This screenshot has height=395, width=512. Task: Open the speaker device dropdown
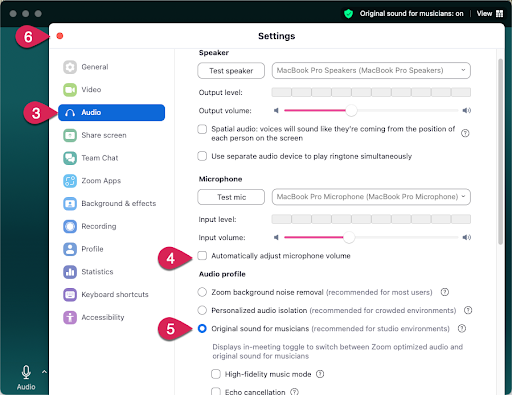pos(371,71)
